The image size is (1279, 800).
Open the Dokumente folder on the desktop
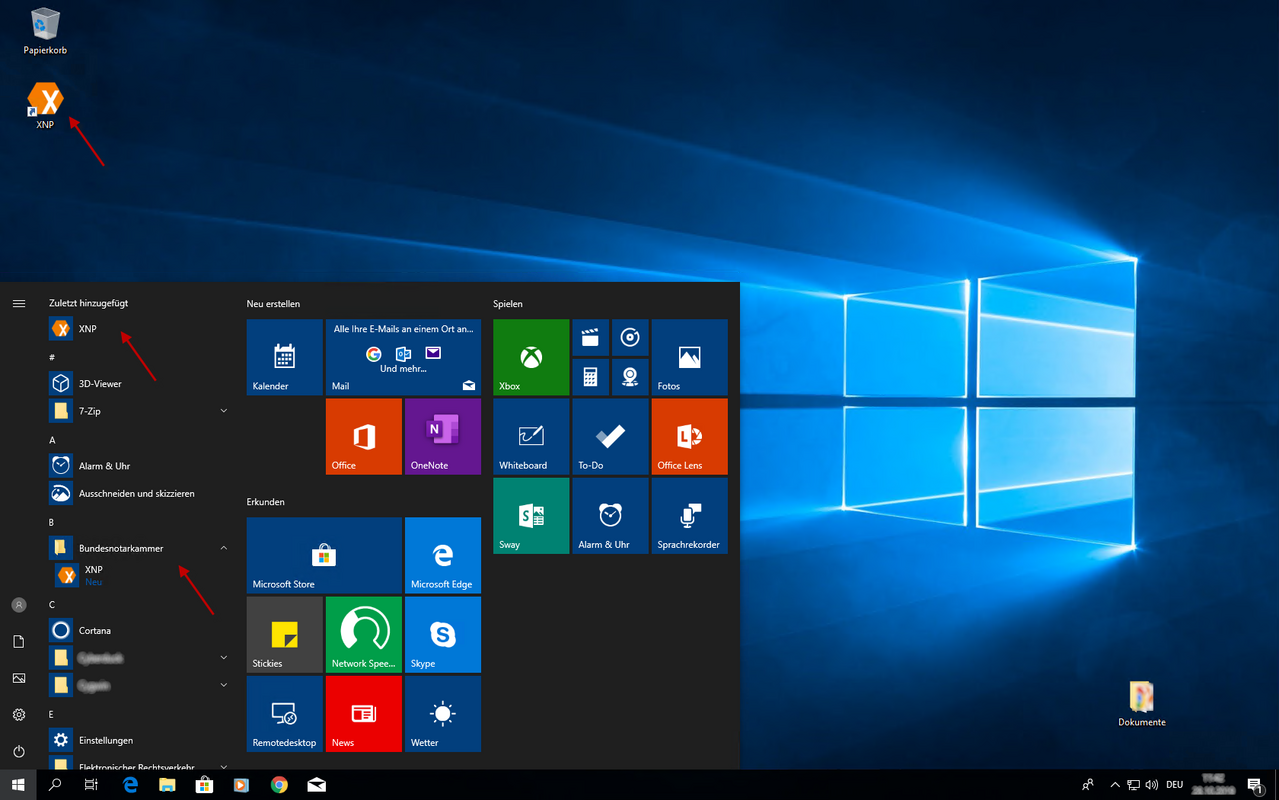click(x=1142, y=704)
